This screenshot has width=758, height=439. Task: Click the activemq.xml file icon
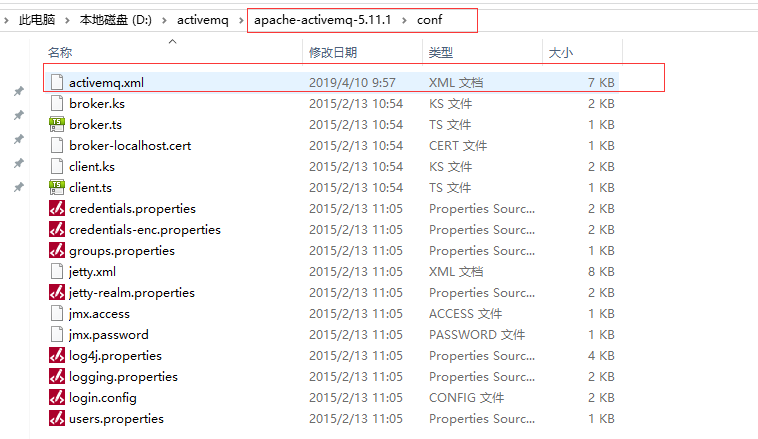coord(57,82)
